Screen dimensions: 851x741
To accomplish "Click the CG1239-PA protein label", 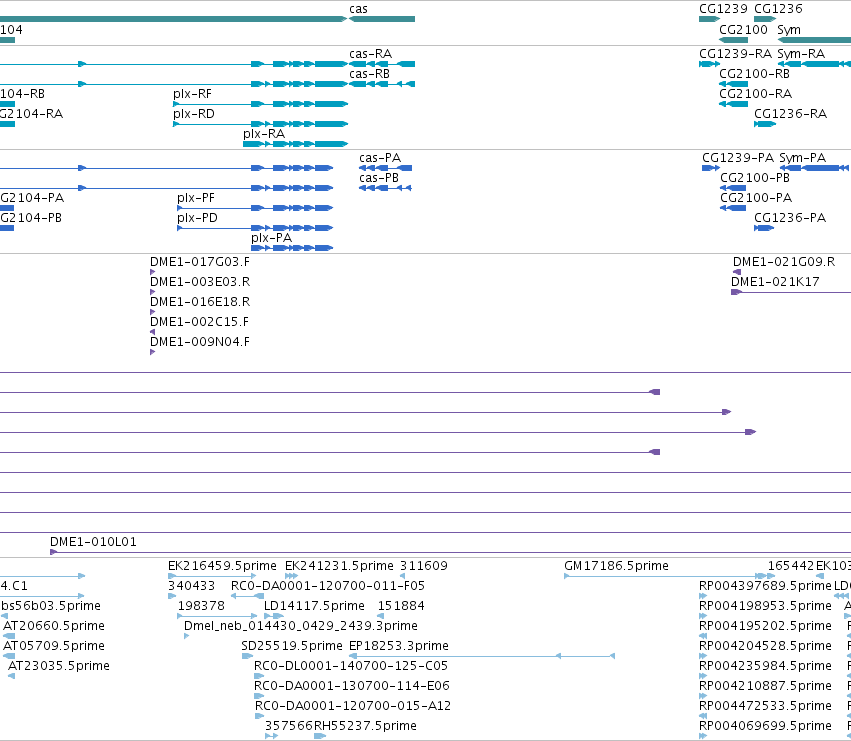I will tap(738, 158).
